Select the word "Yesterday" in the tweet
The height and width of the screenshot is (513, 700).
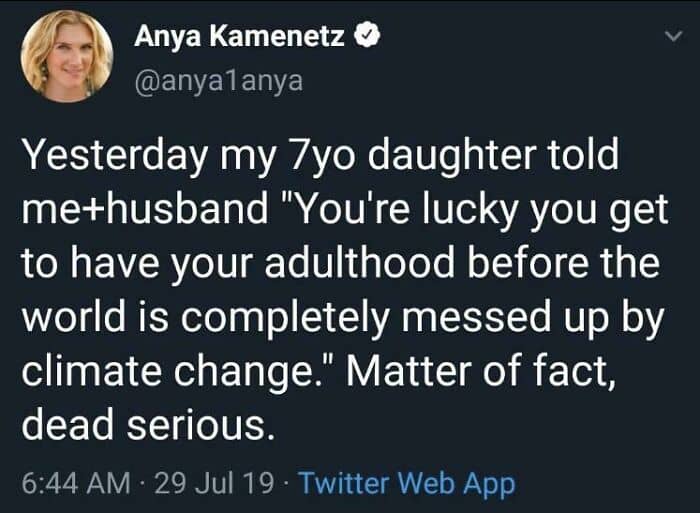(115, 157)
